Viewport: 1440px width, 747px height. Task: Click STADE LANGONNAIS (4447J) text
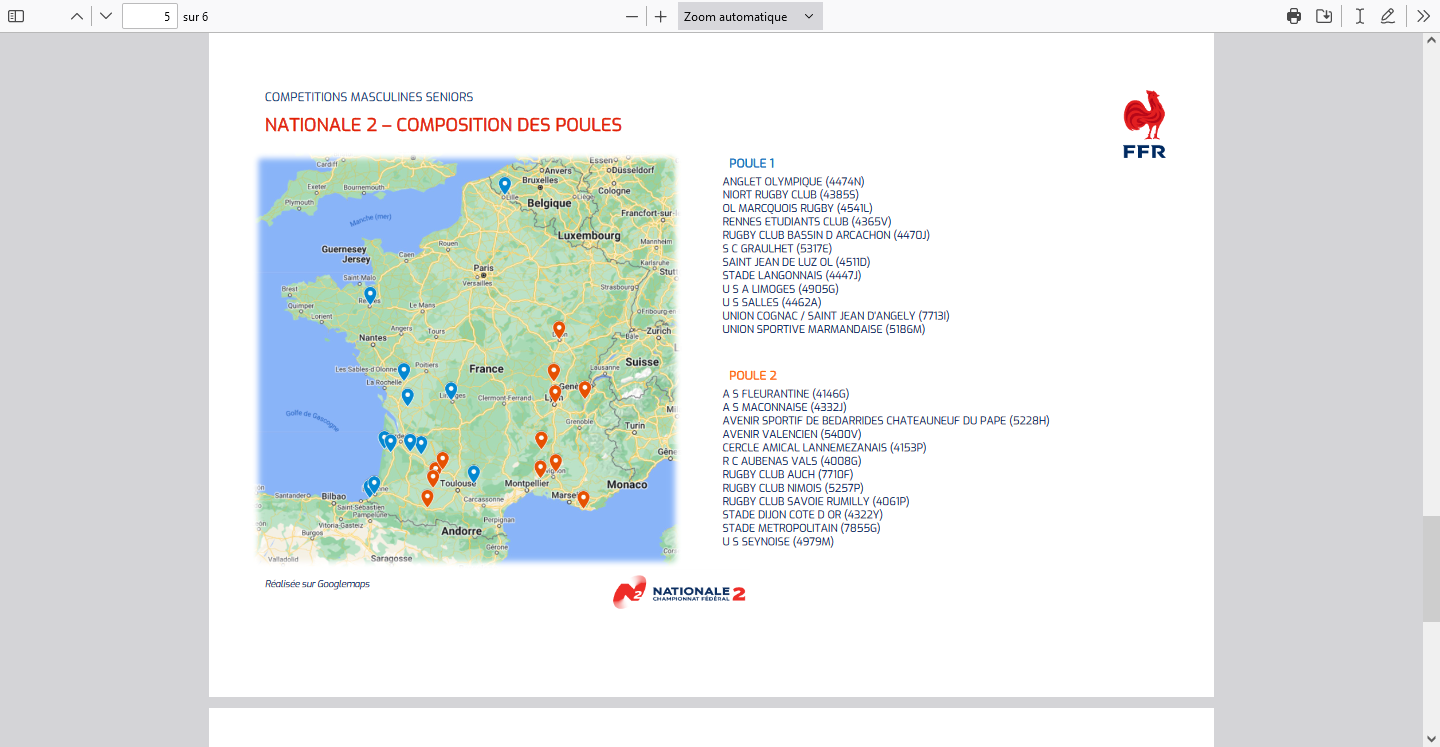(x=792, y=276)
